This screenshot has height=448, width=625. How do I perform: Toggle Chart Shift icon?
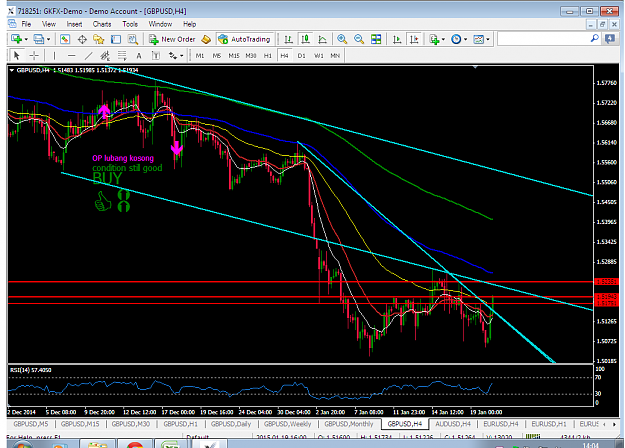click(x=414, y=39)
